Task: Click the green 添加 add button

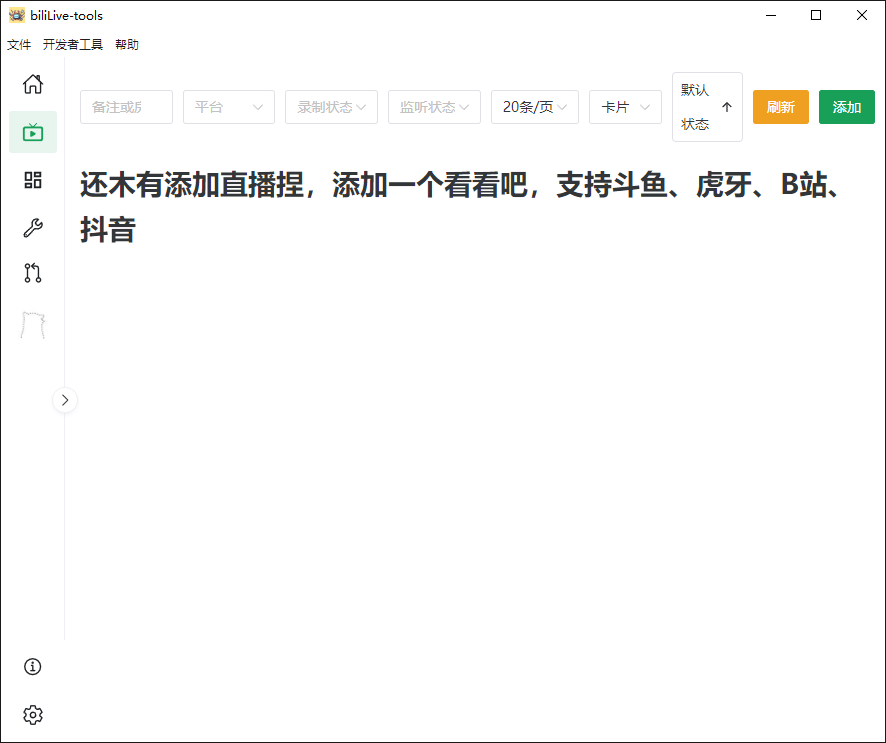Action: [846, 107]
